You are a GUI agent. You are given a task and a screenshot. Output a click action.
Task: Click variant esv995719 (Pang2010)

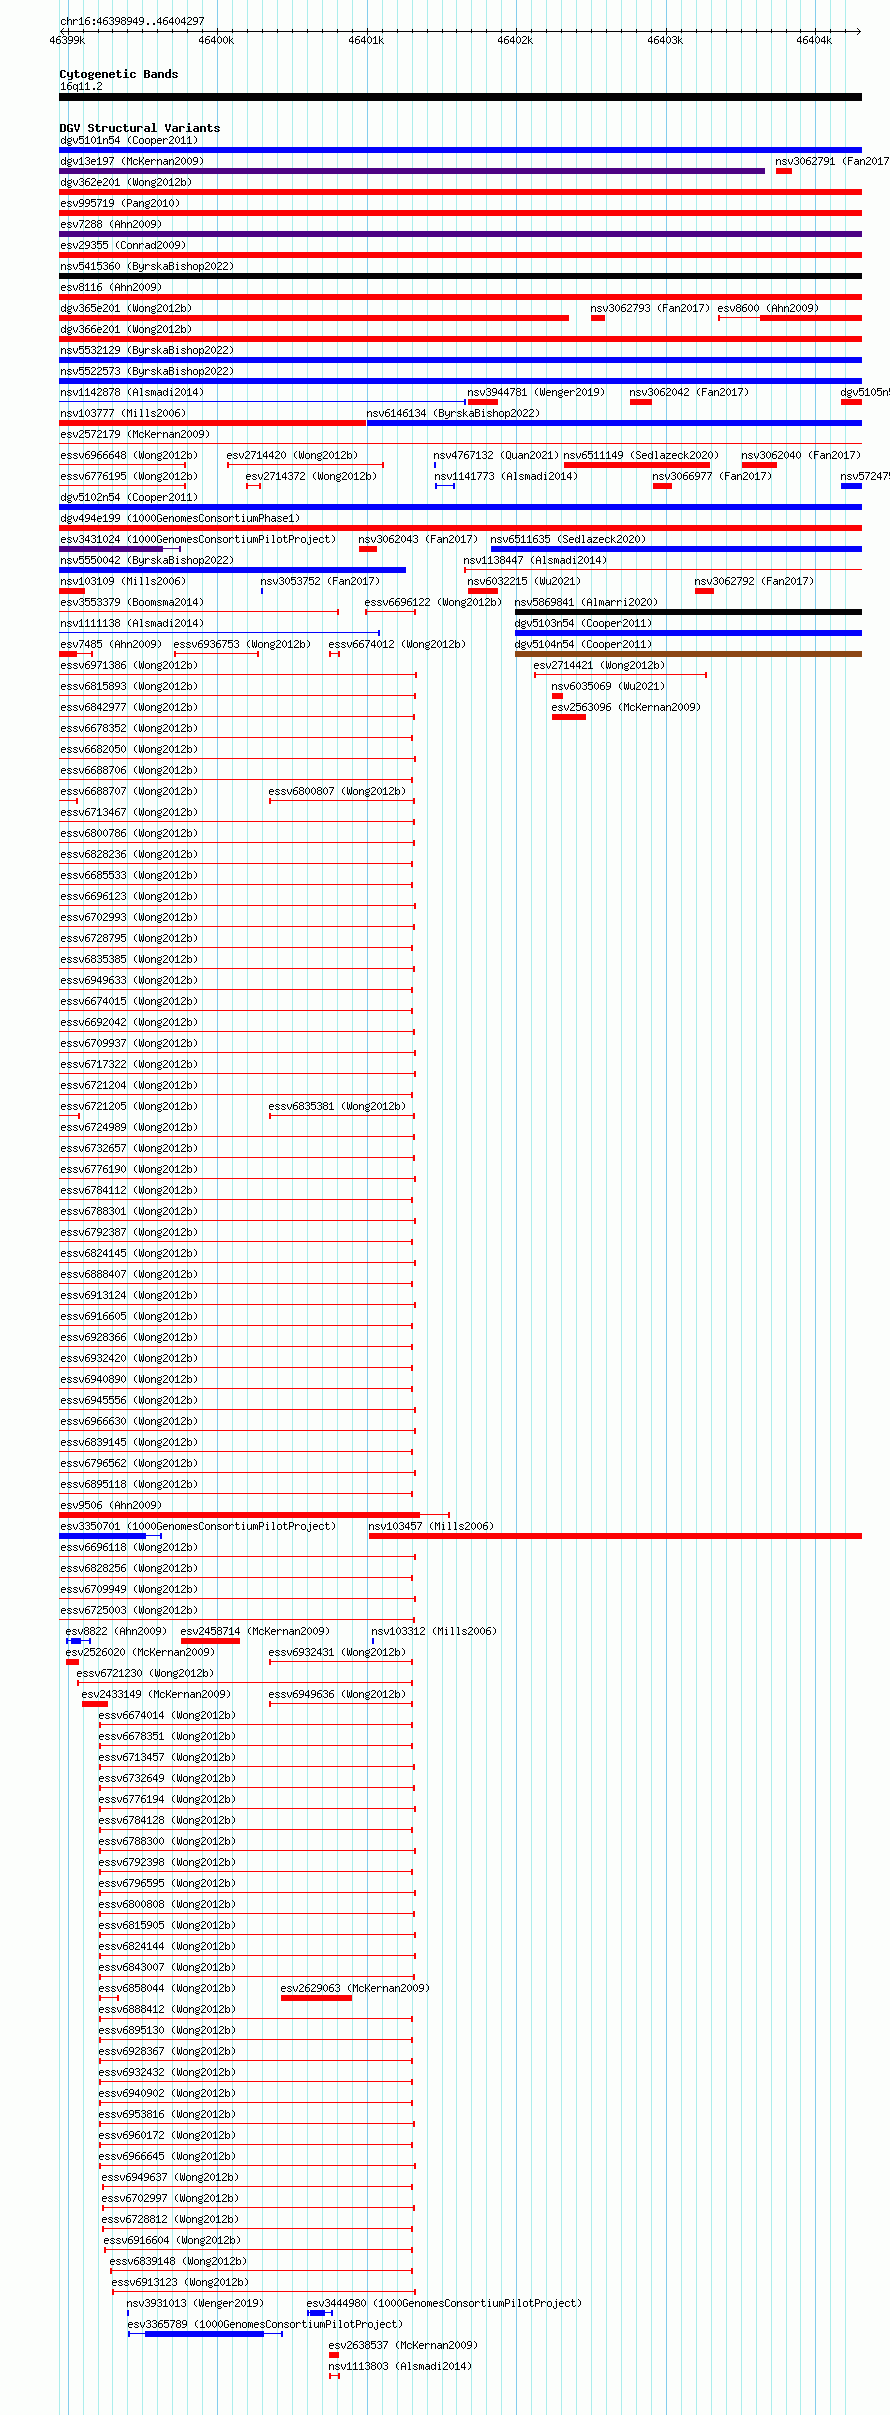(460, 213)
